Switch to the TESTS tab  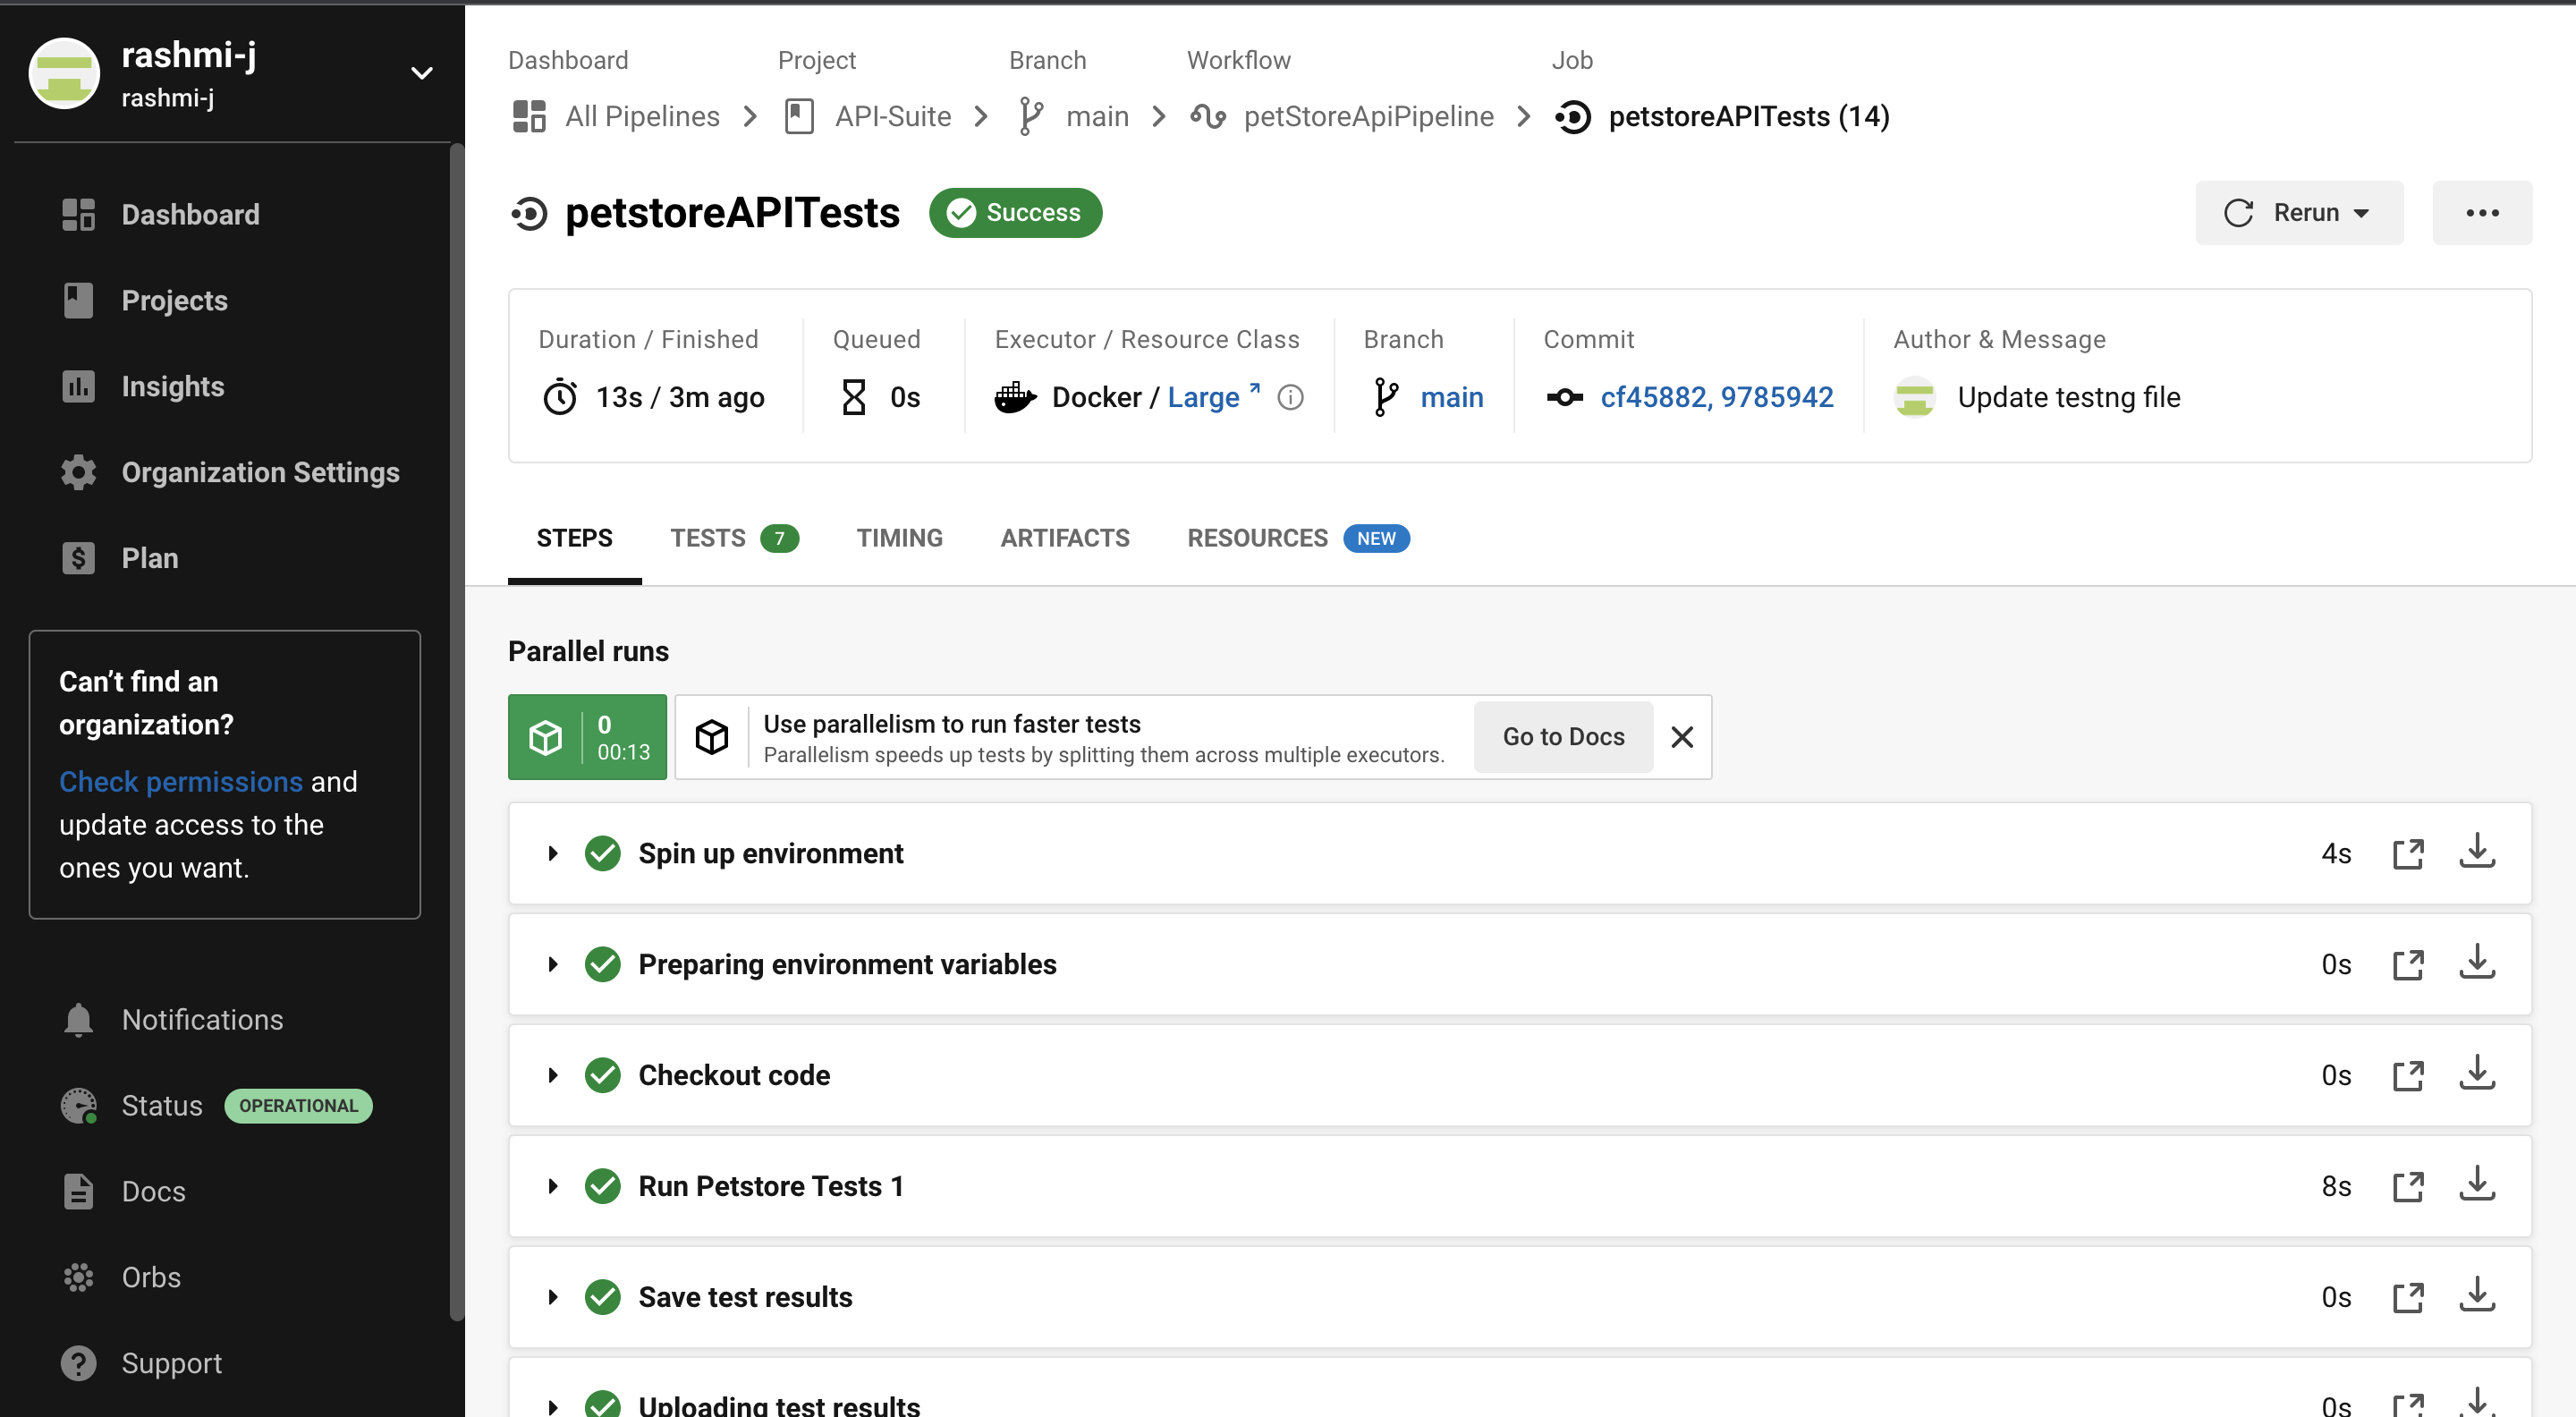[x=708, y=538]
